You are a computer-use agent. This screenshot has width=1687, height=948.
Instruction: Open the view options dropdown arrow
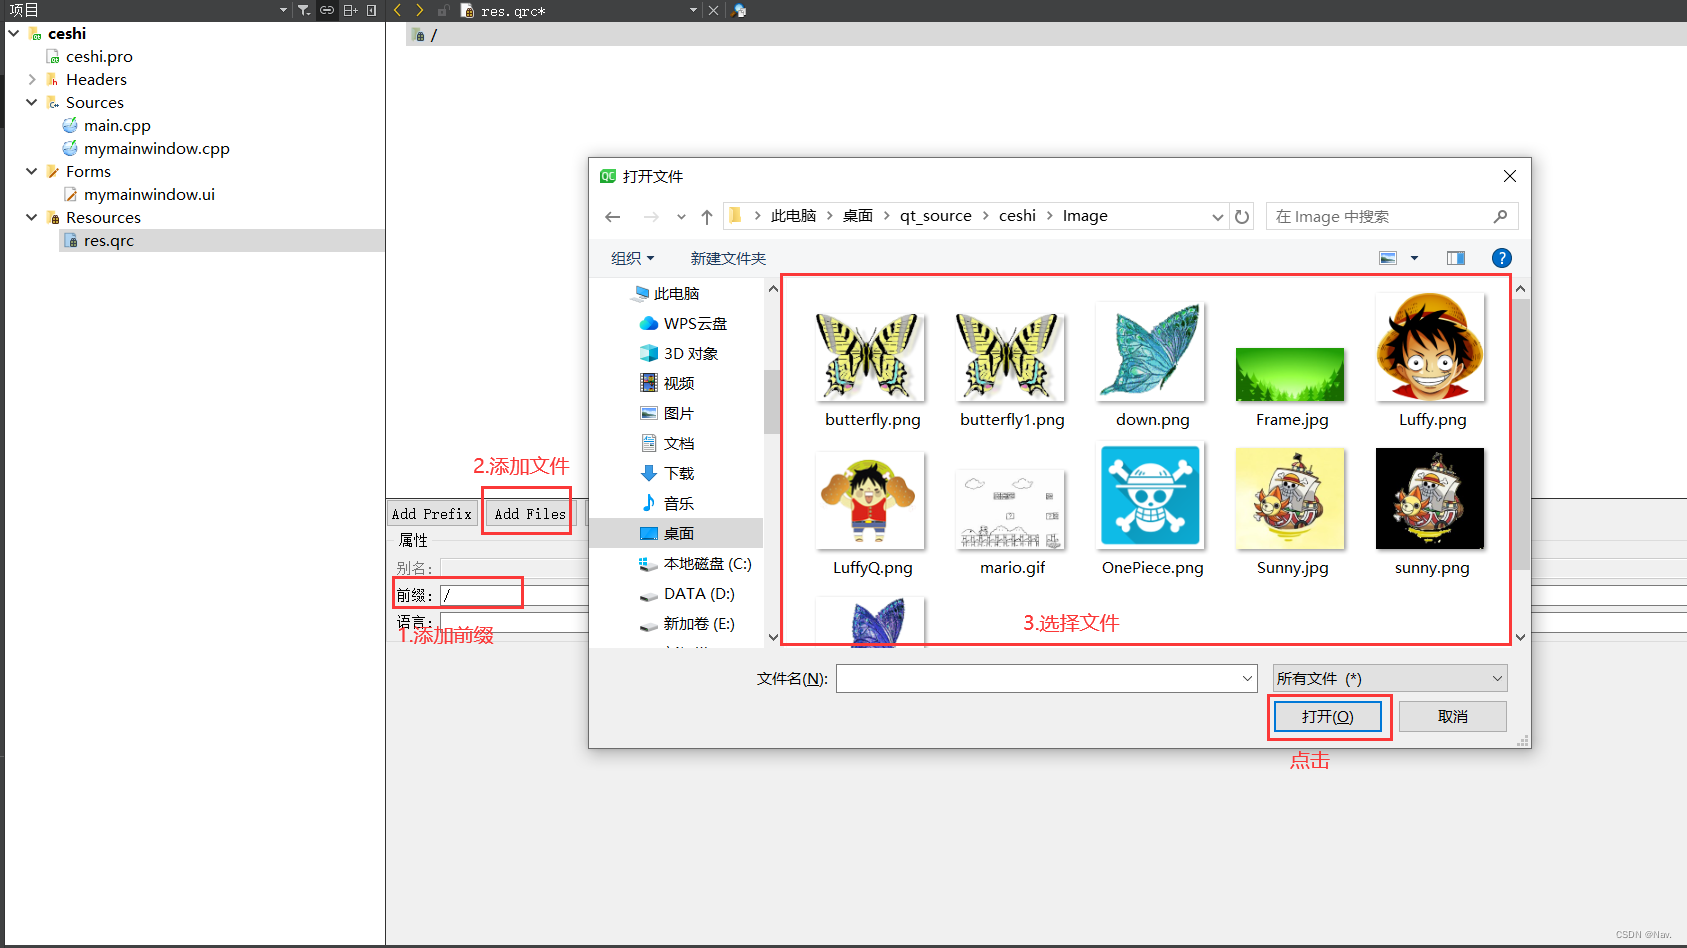pos(1414,258)
